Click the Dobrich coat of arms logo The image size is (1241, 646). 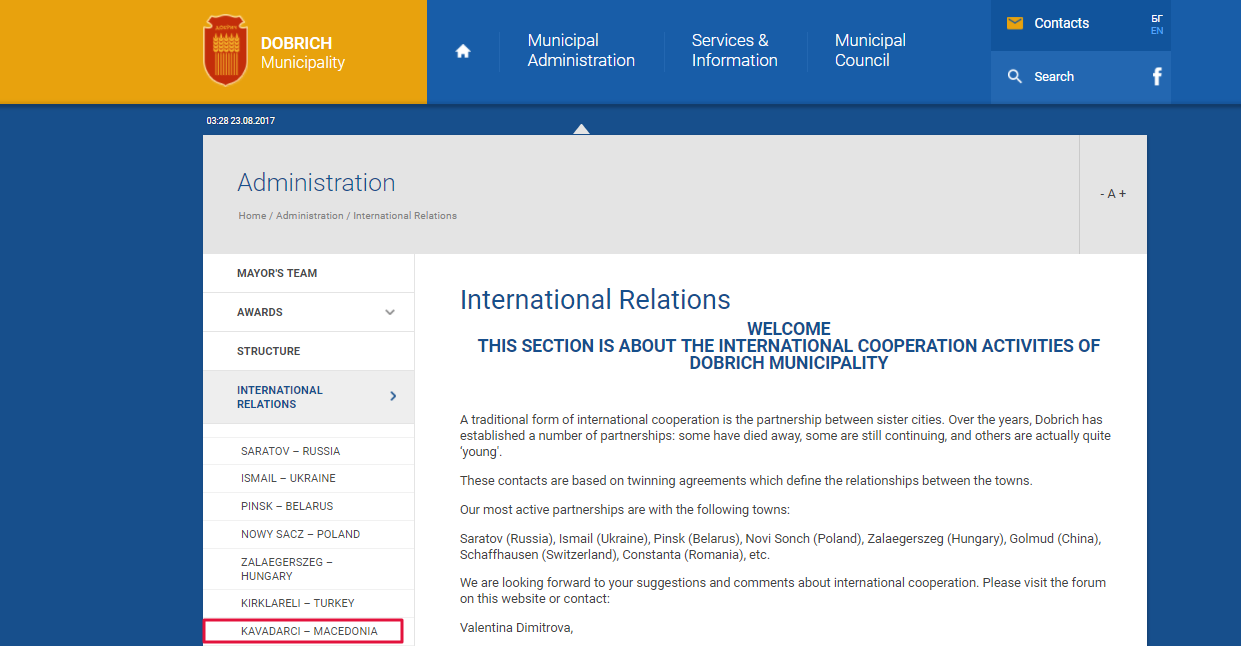point(225,50)
